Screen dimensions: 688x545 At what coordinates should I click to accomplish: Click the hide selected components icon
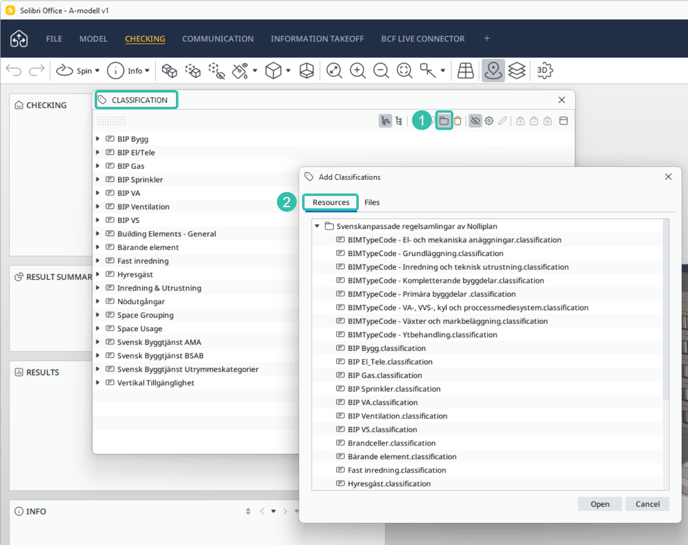(216, 71)
